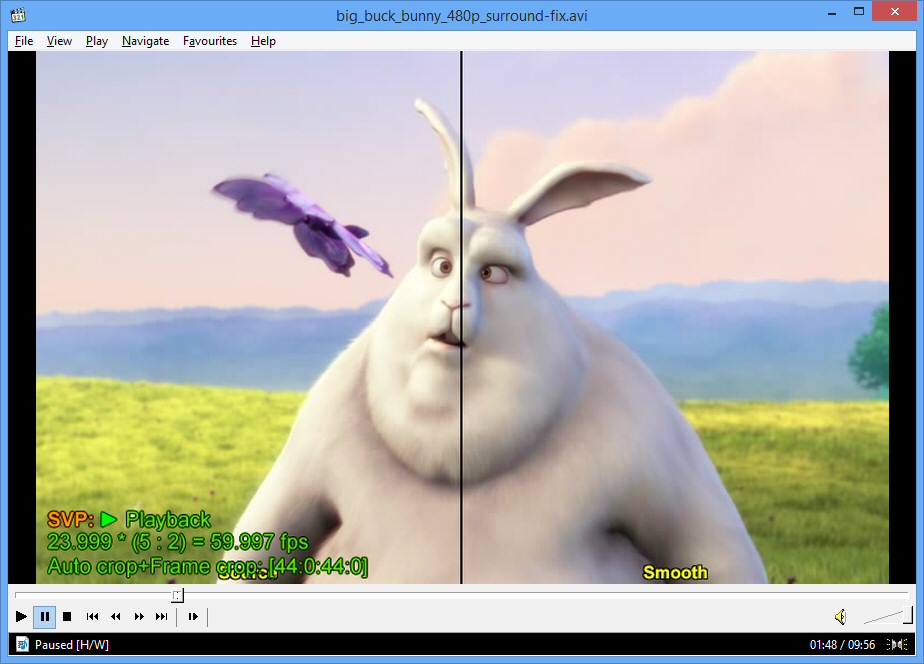Step forward one frame
Screen dimensions: 924x664
[x=193, y=616]
